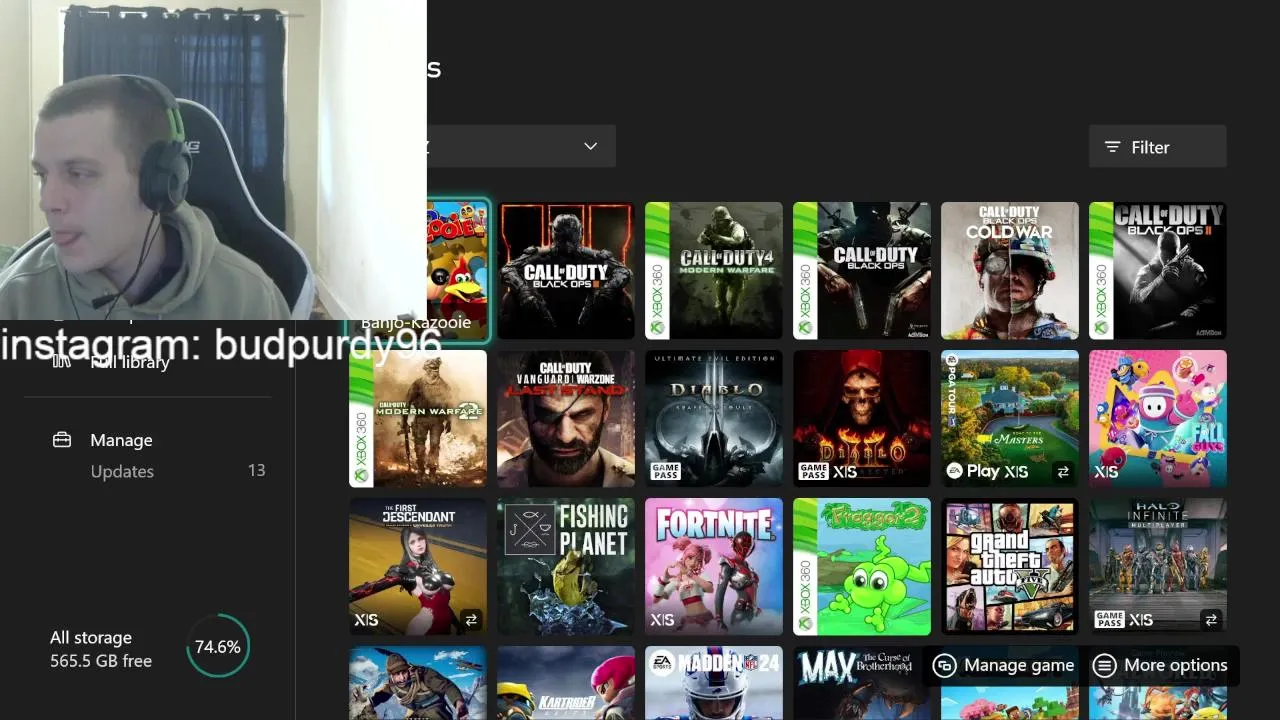
Task: Open Call of Duty Black Ops Cold War tile
Action: (1010, 271)
